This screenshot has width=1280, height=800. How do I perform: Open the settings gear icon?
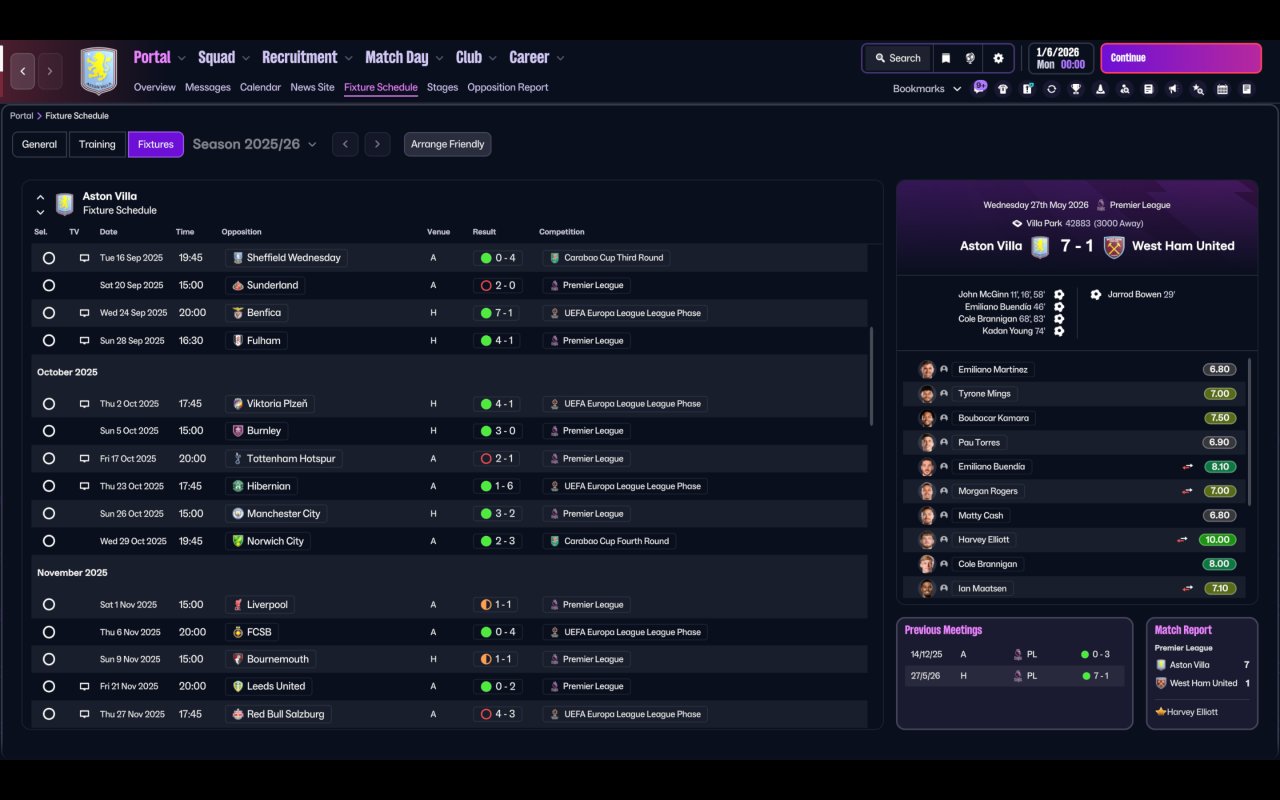tap(998, 58)
